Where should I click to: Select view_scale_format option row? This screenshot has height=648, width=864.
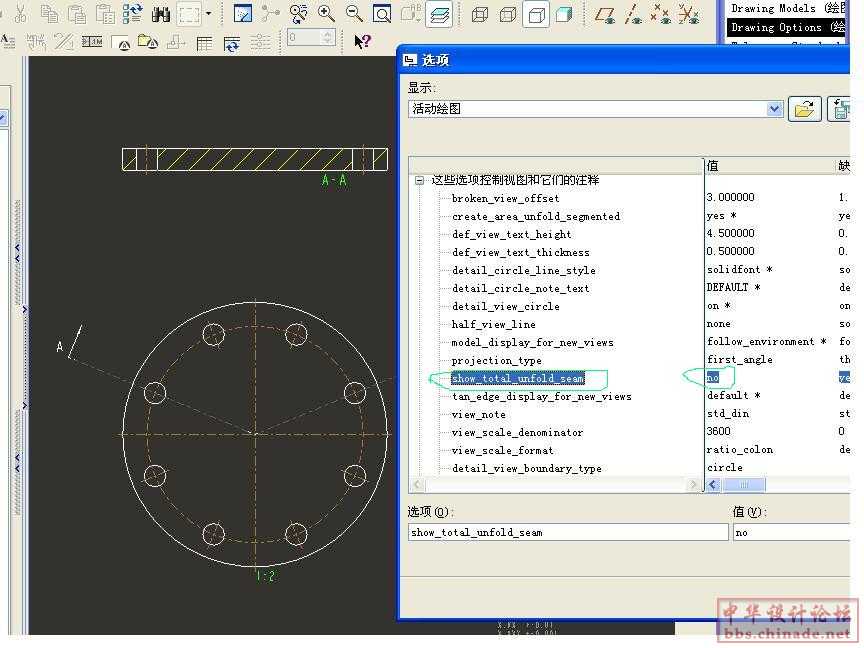pos(502,450)
